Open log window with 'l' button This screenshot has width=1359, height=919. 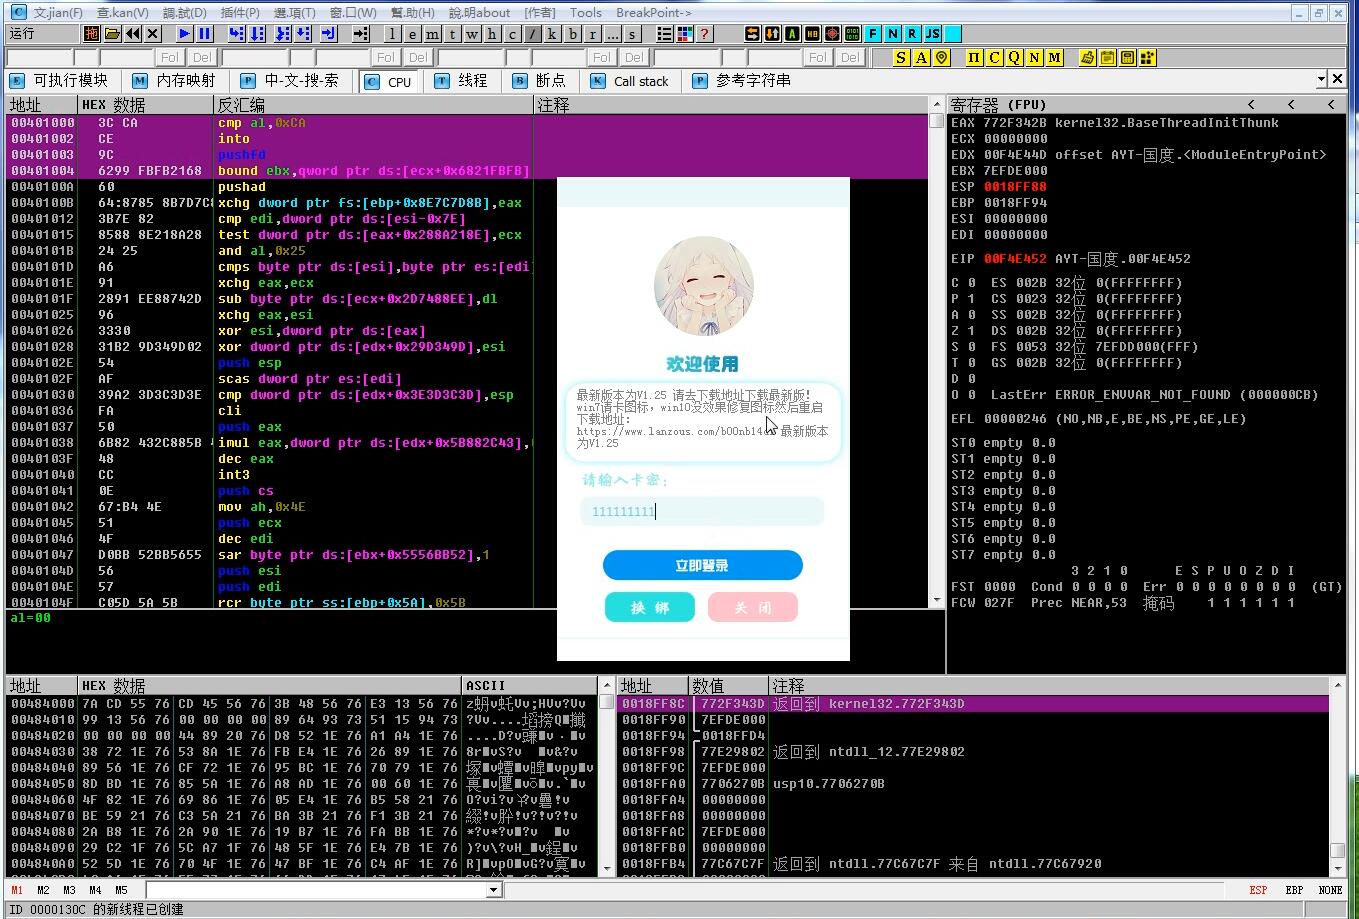(x=392, y=33)
